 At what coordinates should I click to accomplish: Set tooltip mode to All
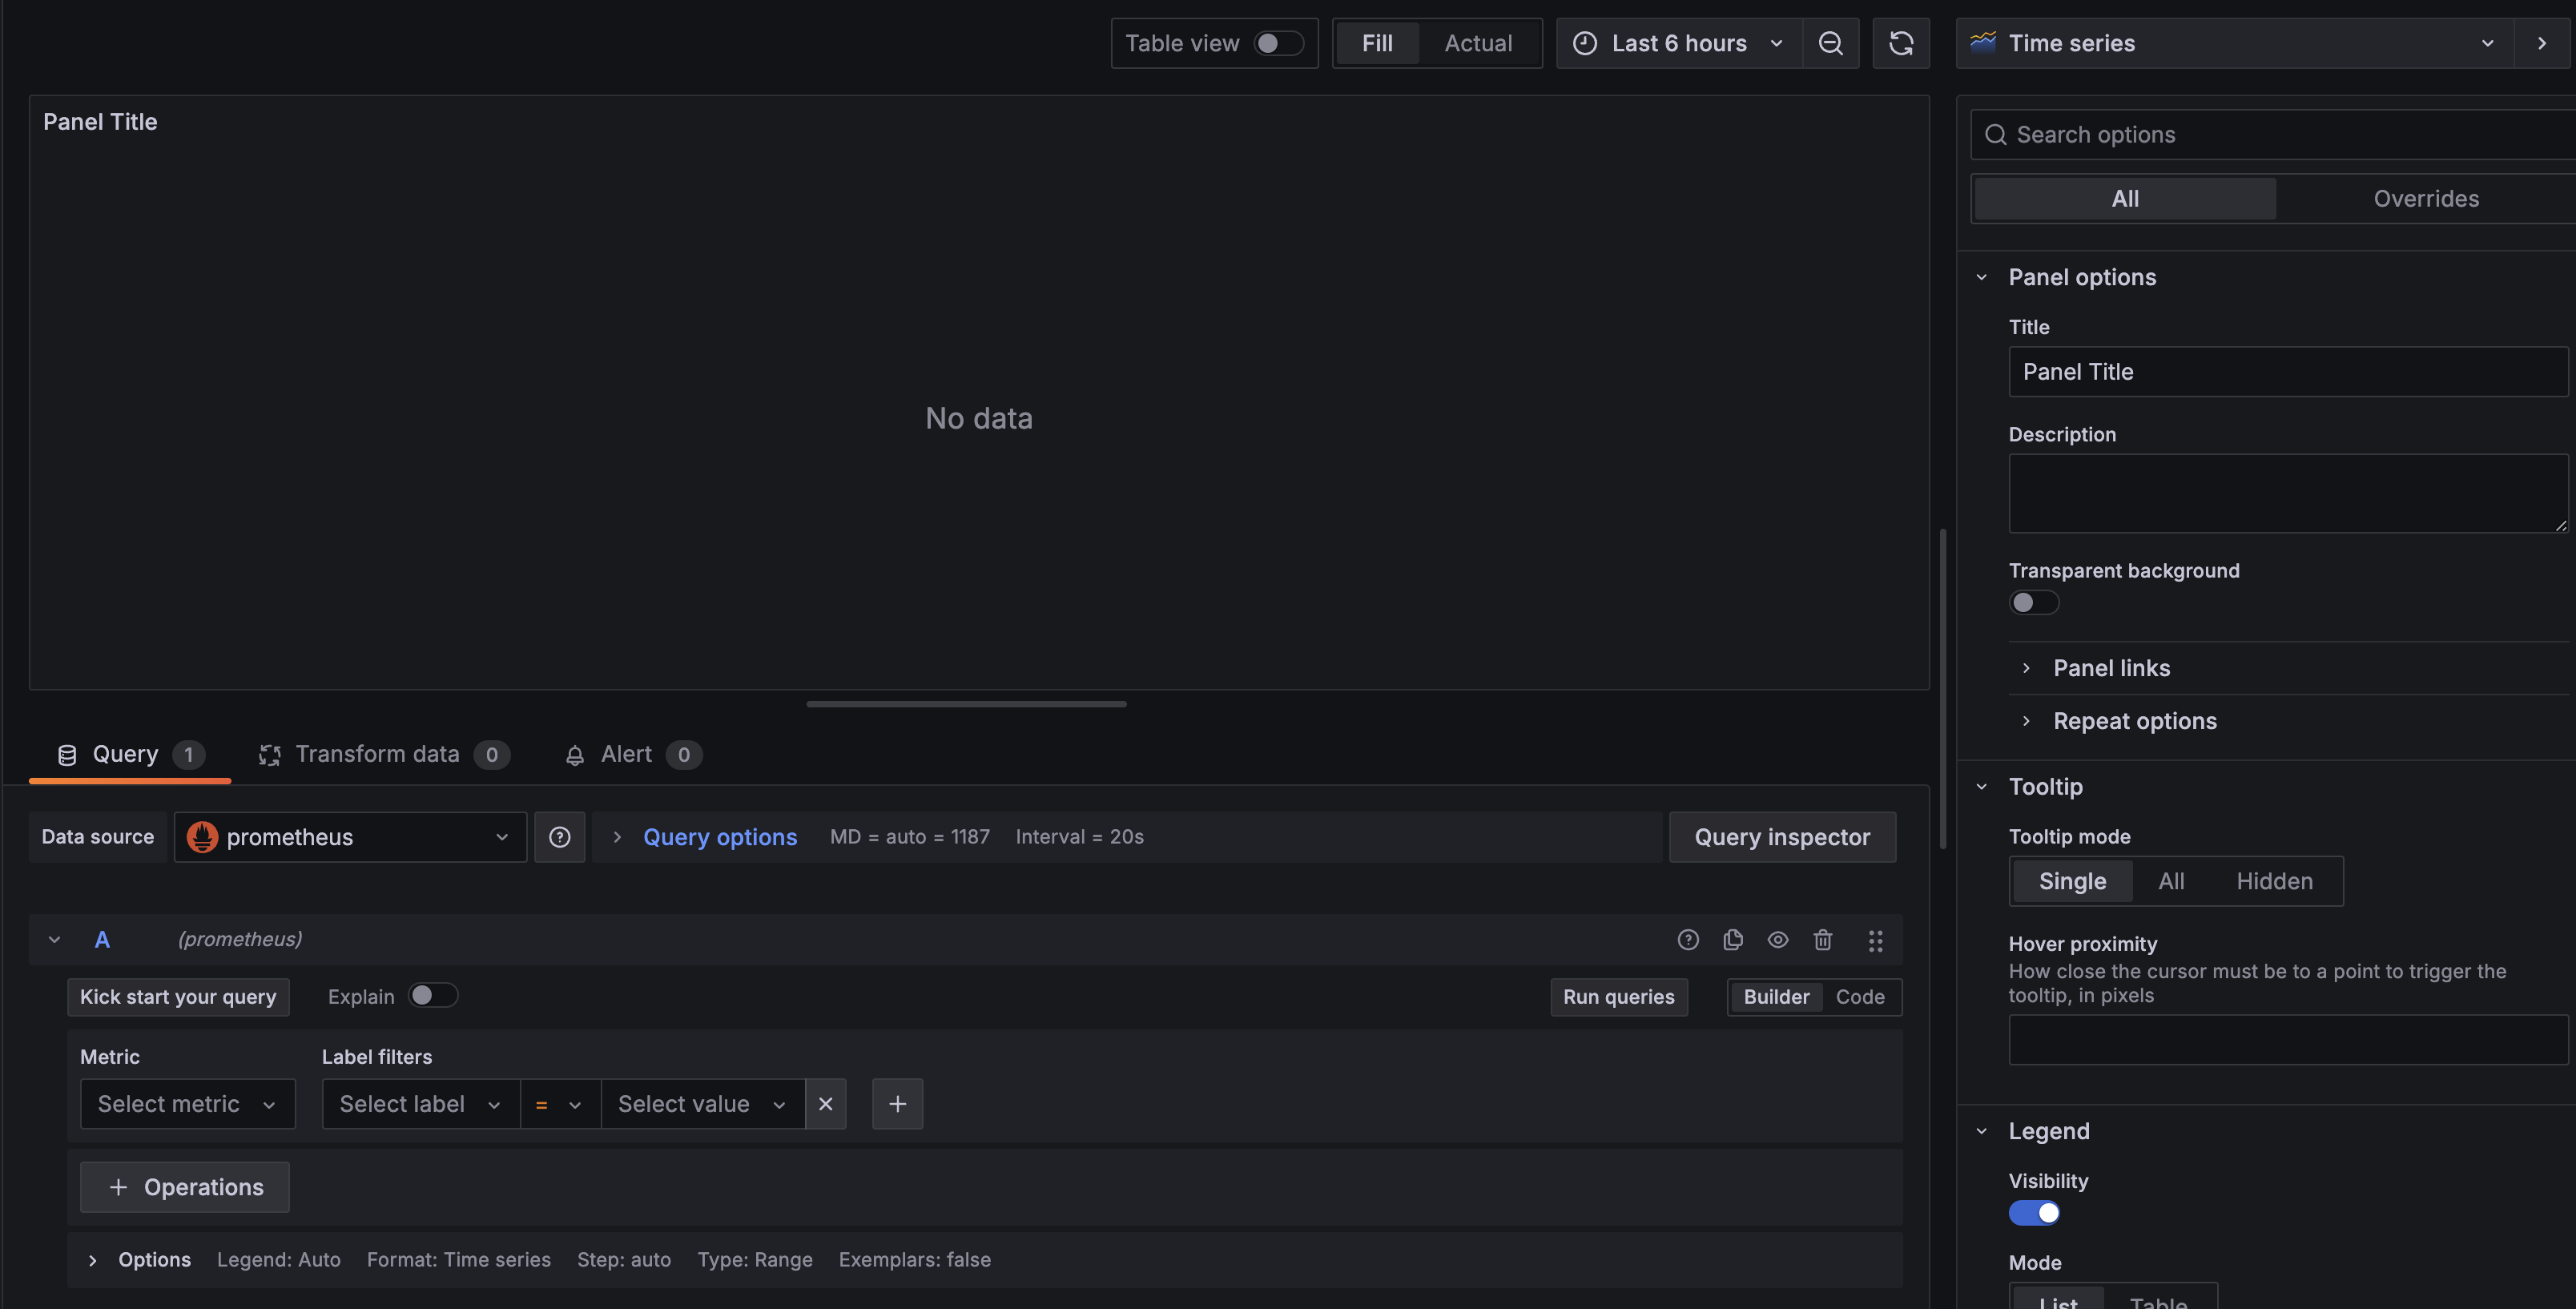(2171, 881)
